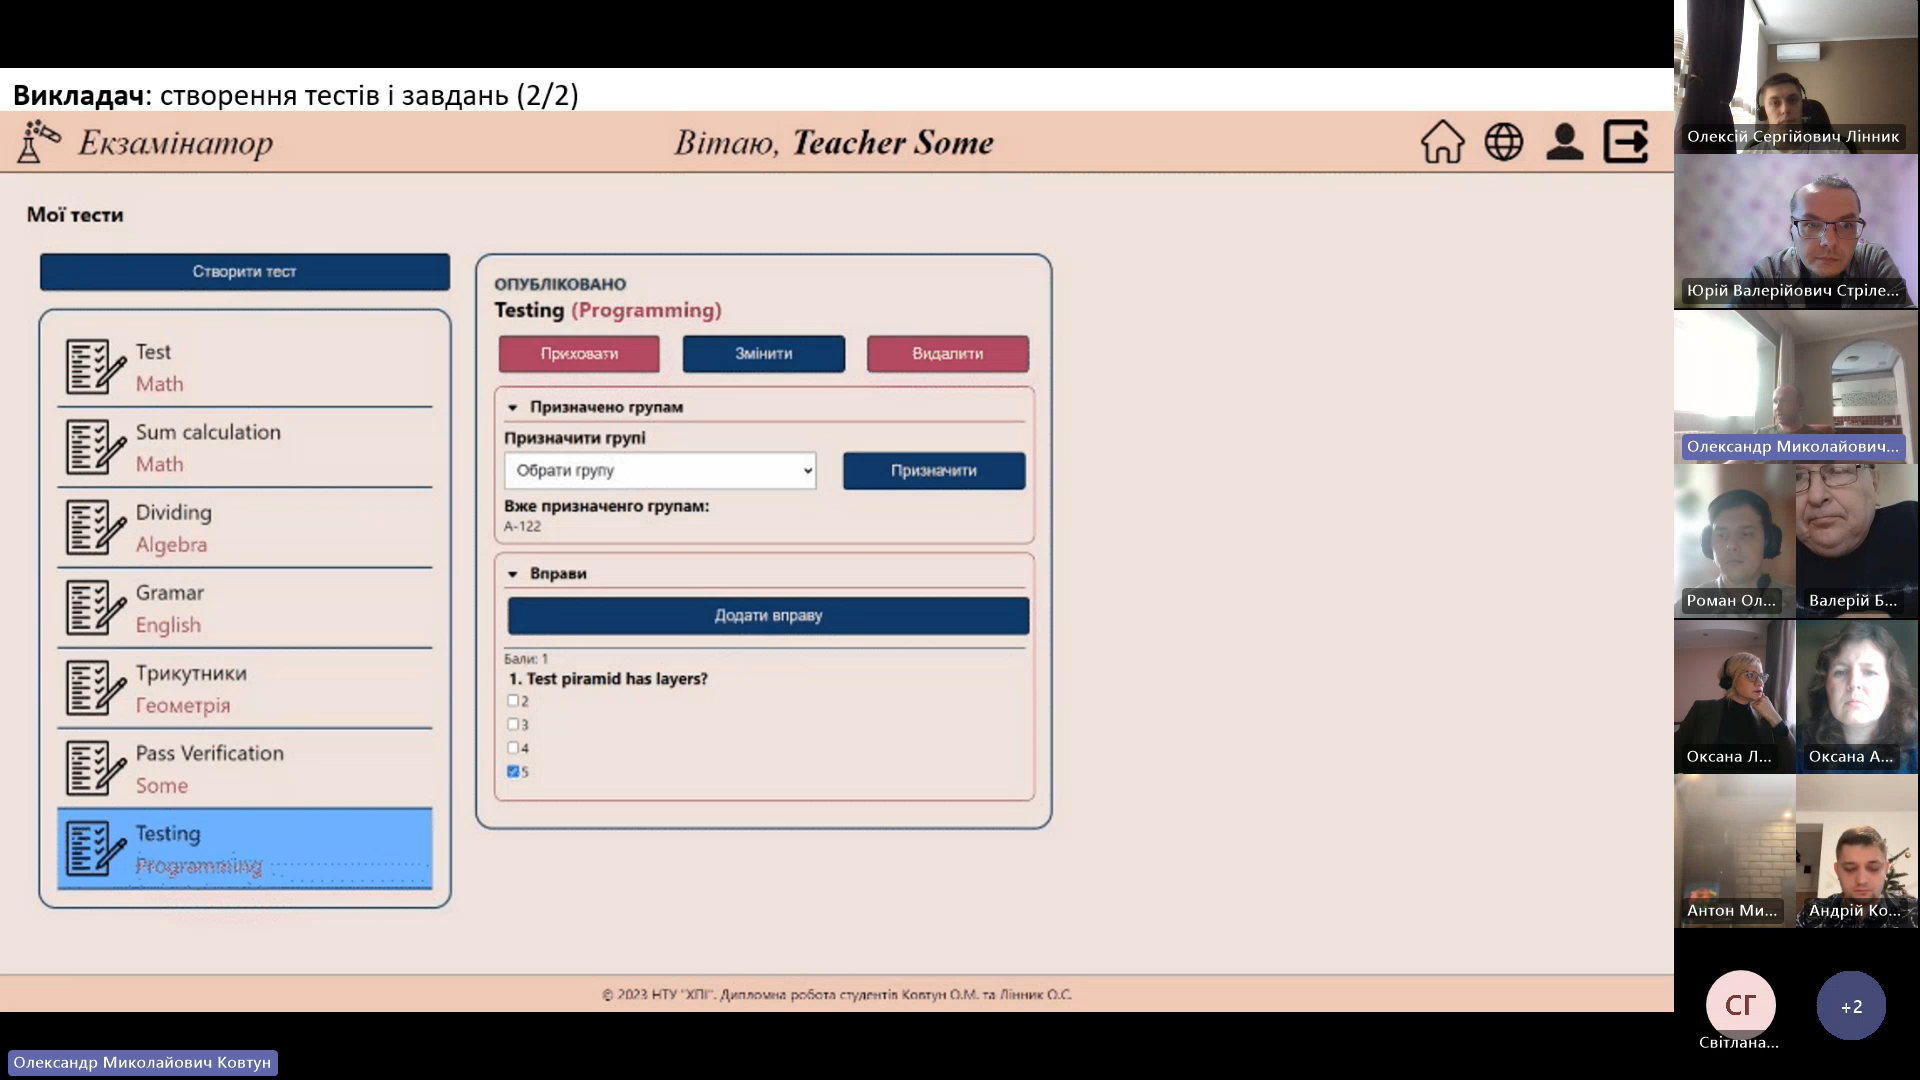This screenshot has height=1080, width=1920.
Task: Click checklist icon beside Pass Verification
Action: click(95, 768)
